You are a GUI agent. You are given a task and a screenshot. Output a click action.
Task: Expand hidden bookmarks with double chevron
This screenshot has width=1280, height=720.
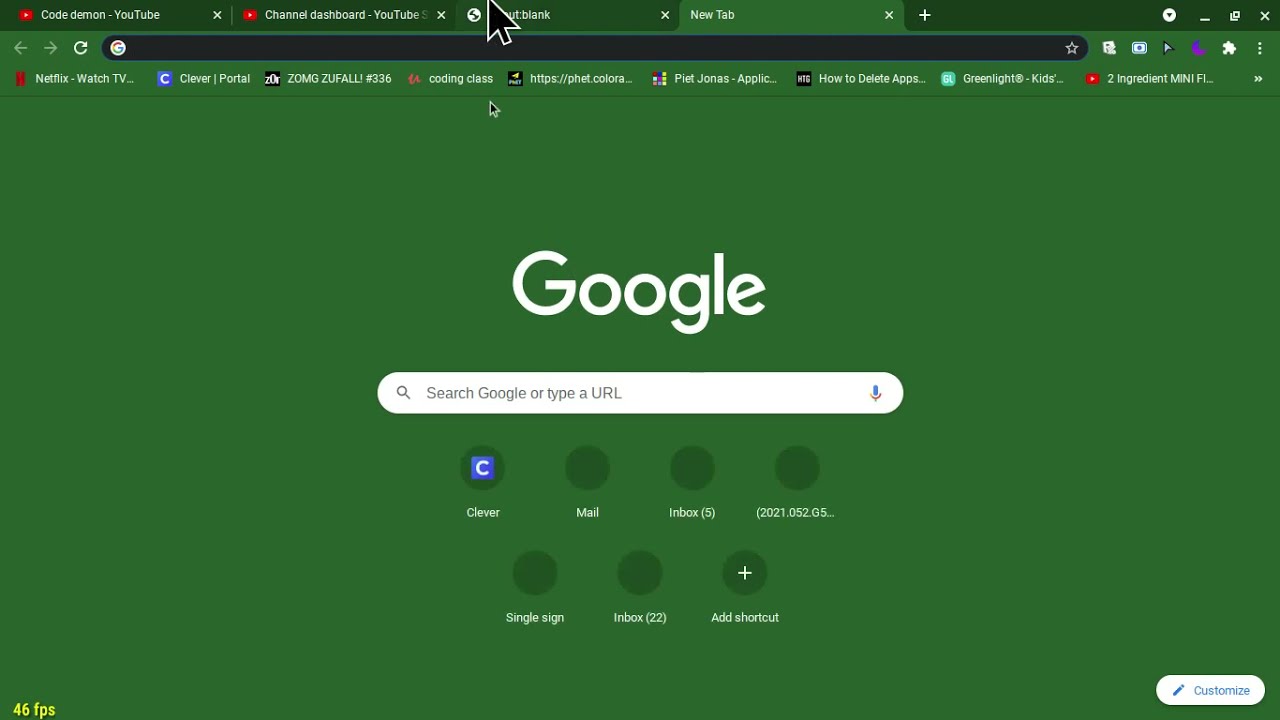pyautogui.click(x=1258, y=79)
